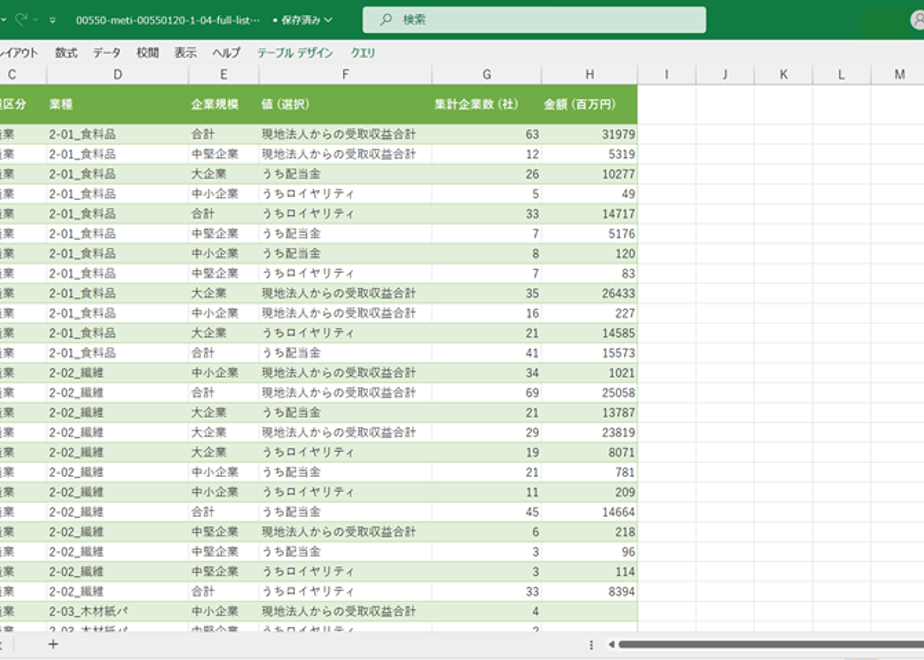This screenshot has height=660, width=924.
Task: Click the cell containing 15573
Action: (x=589, y=353)
